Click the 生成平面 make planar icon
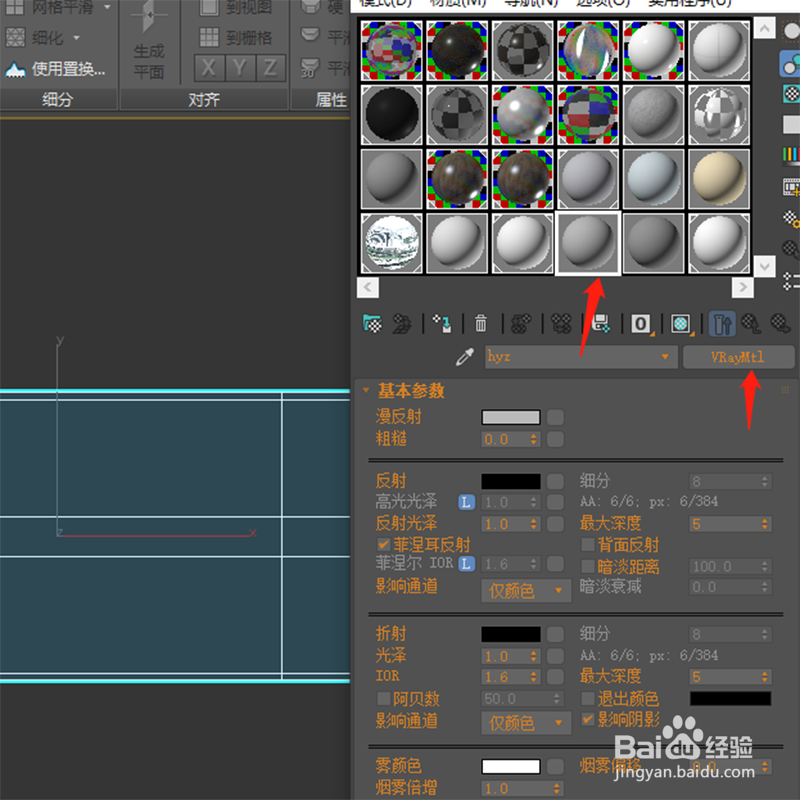This screenshot has height=800, width=800. 149,16
